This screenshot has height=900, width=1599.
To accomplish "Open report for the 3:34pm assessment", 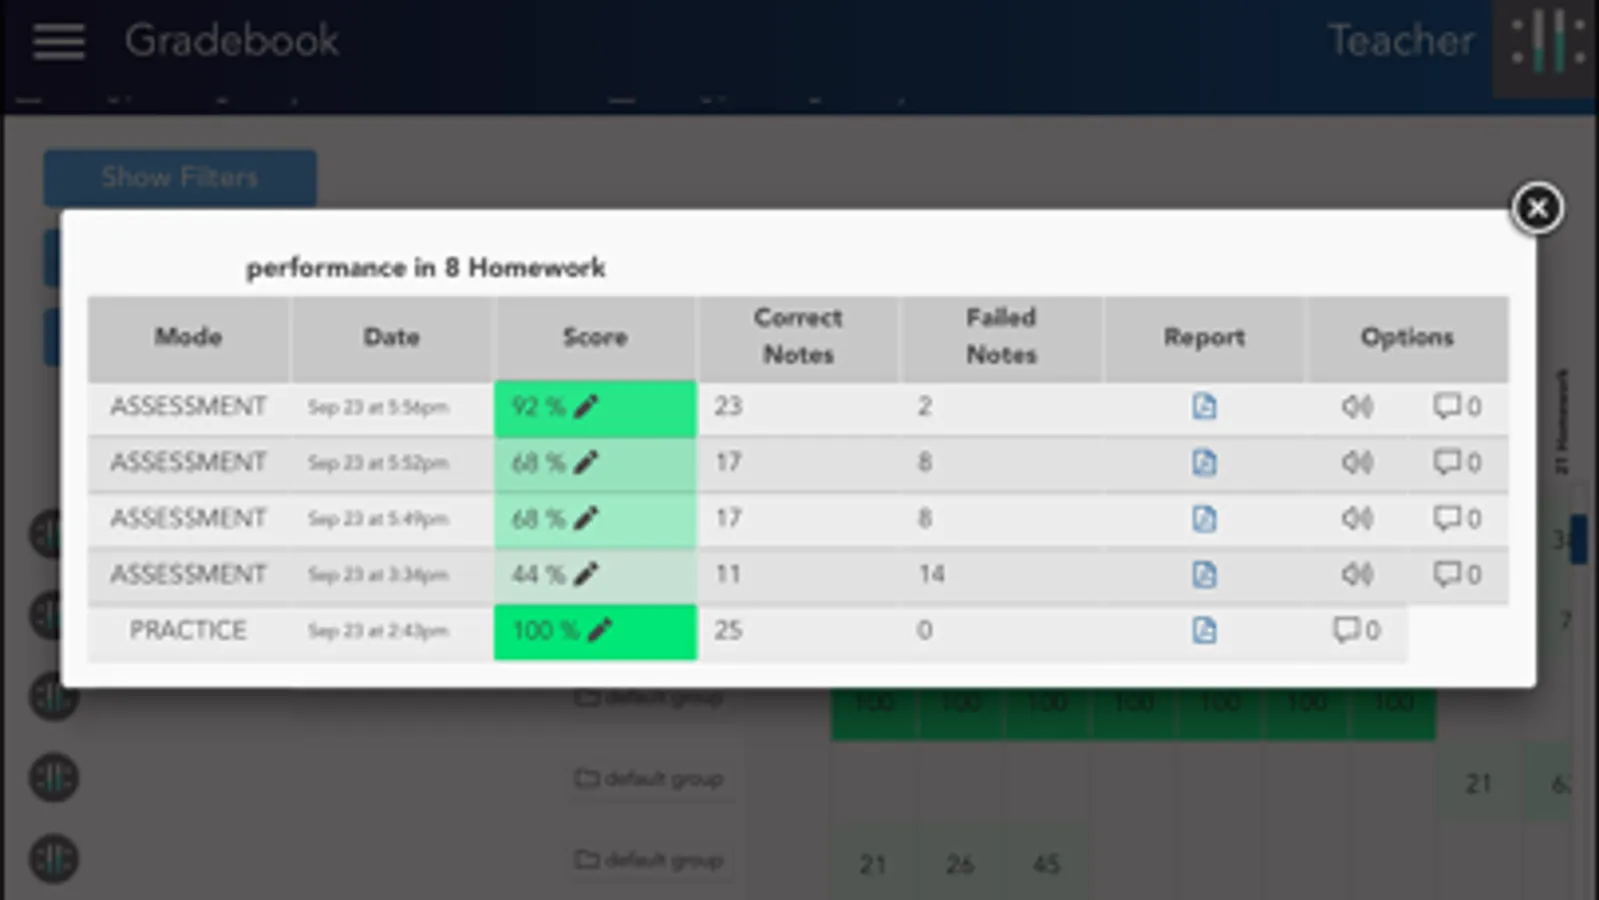I will tap(1204, 574).
